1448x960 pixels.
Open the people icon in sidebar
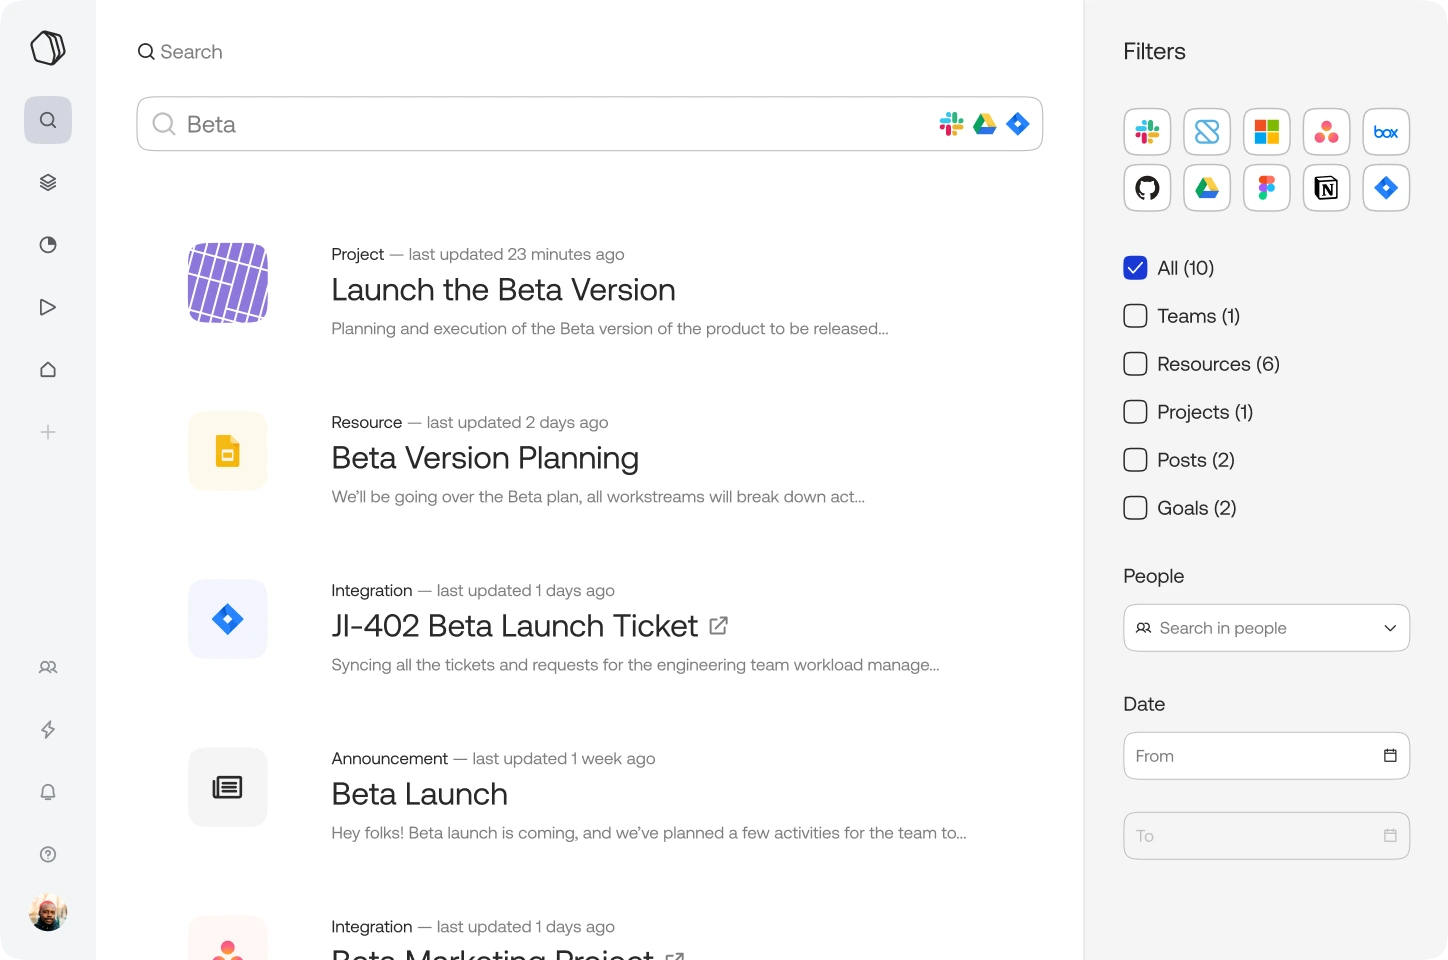tap(48, 667)
